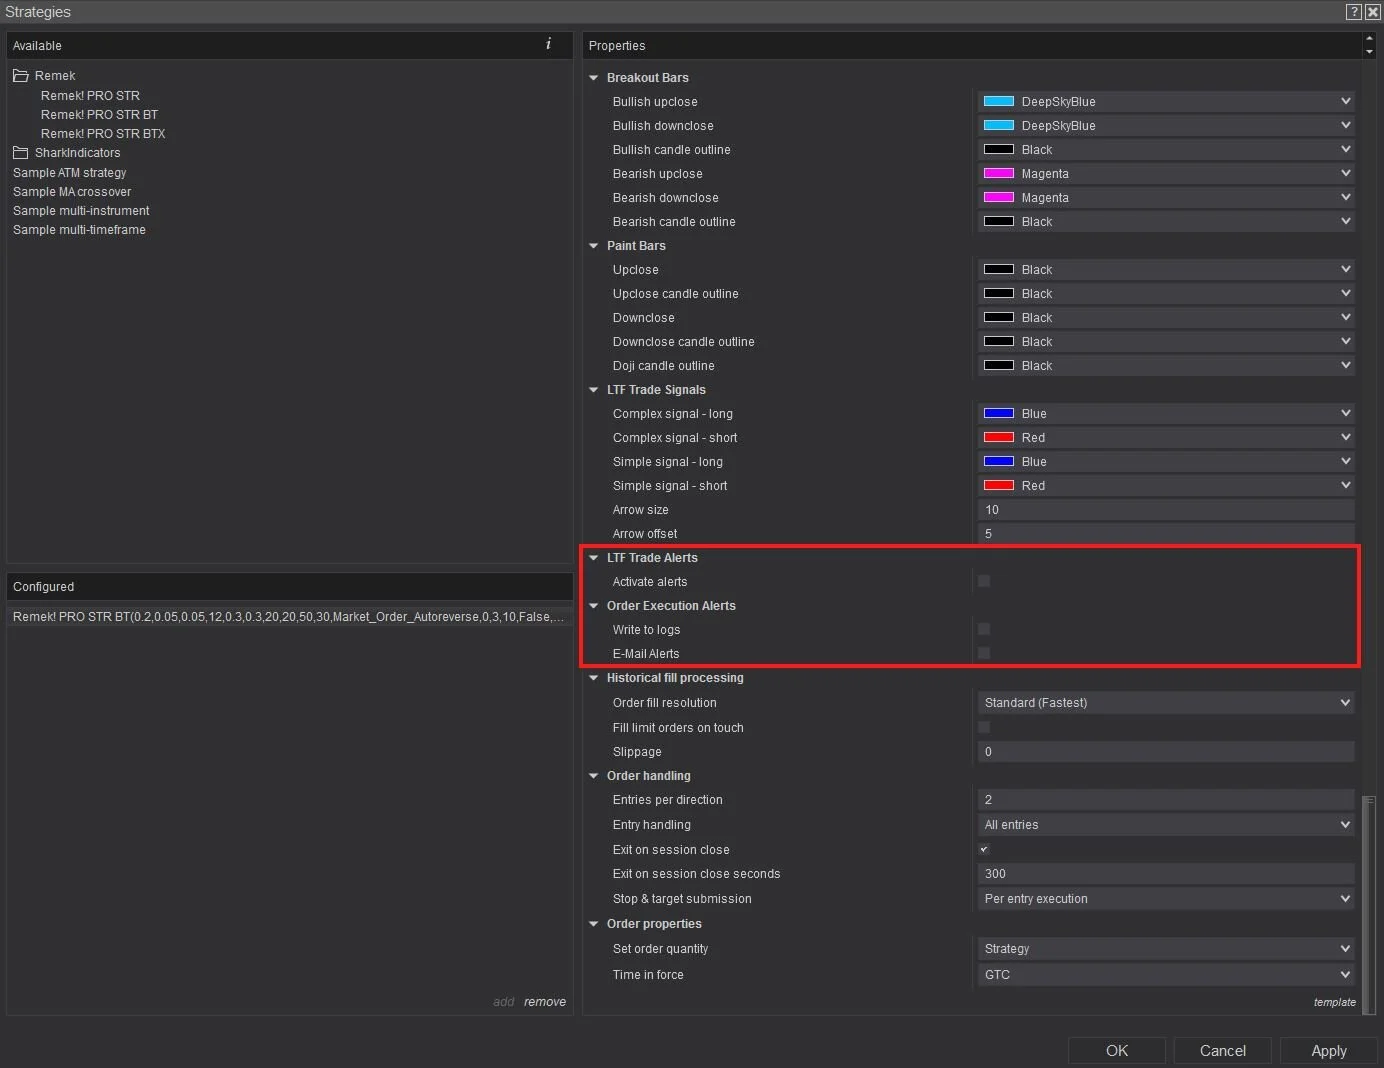Click Simple signal - long Blue swatch
Screen dimensions: 1384x1068
coord(999,461)
